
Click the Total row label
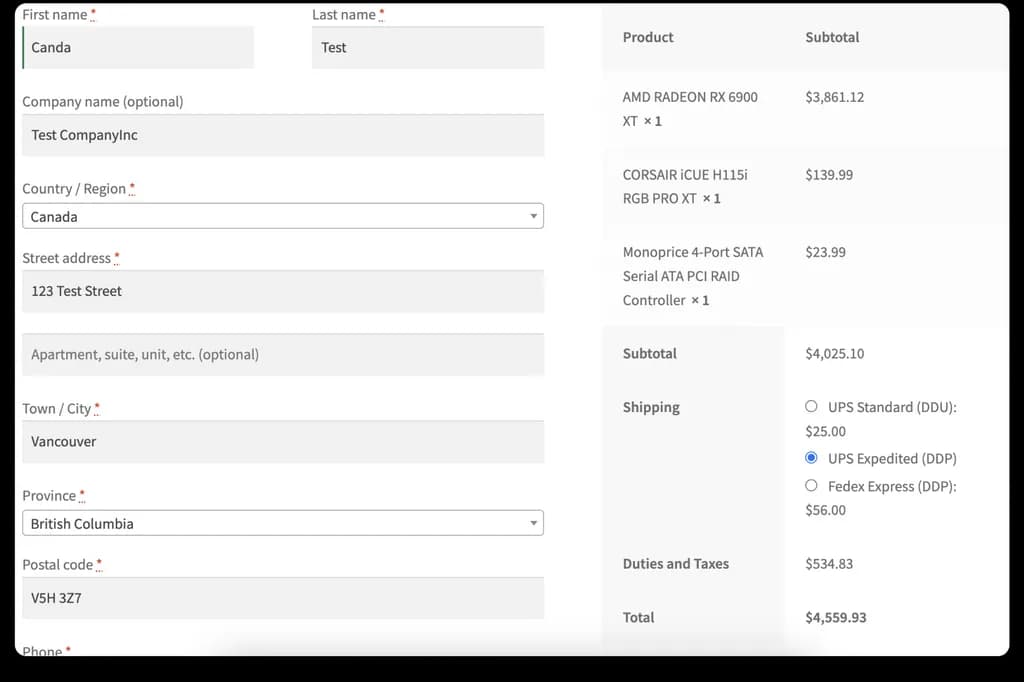[x=638, y=617]
